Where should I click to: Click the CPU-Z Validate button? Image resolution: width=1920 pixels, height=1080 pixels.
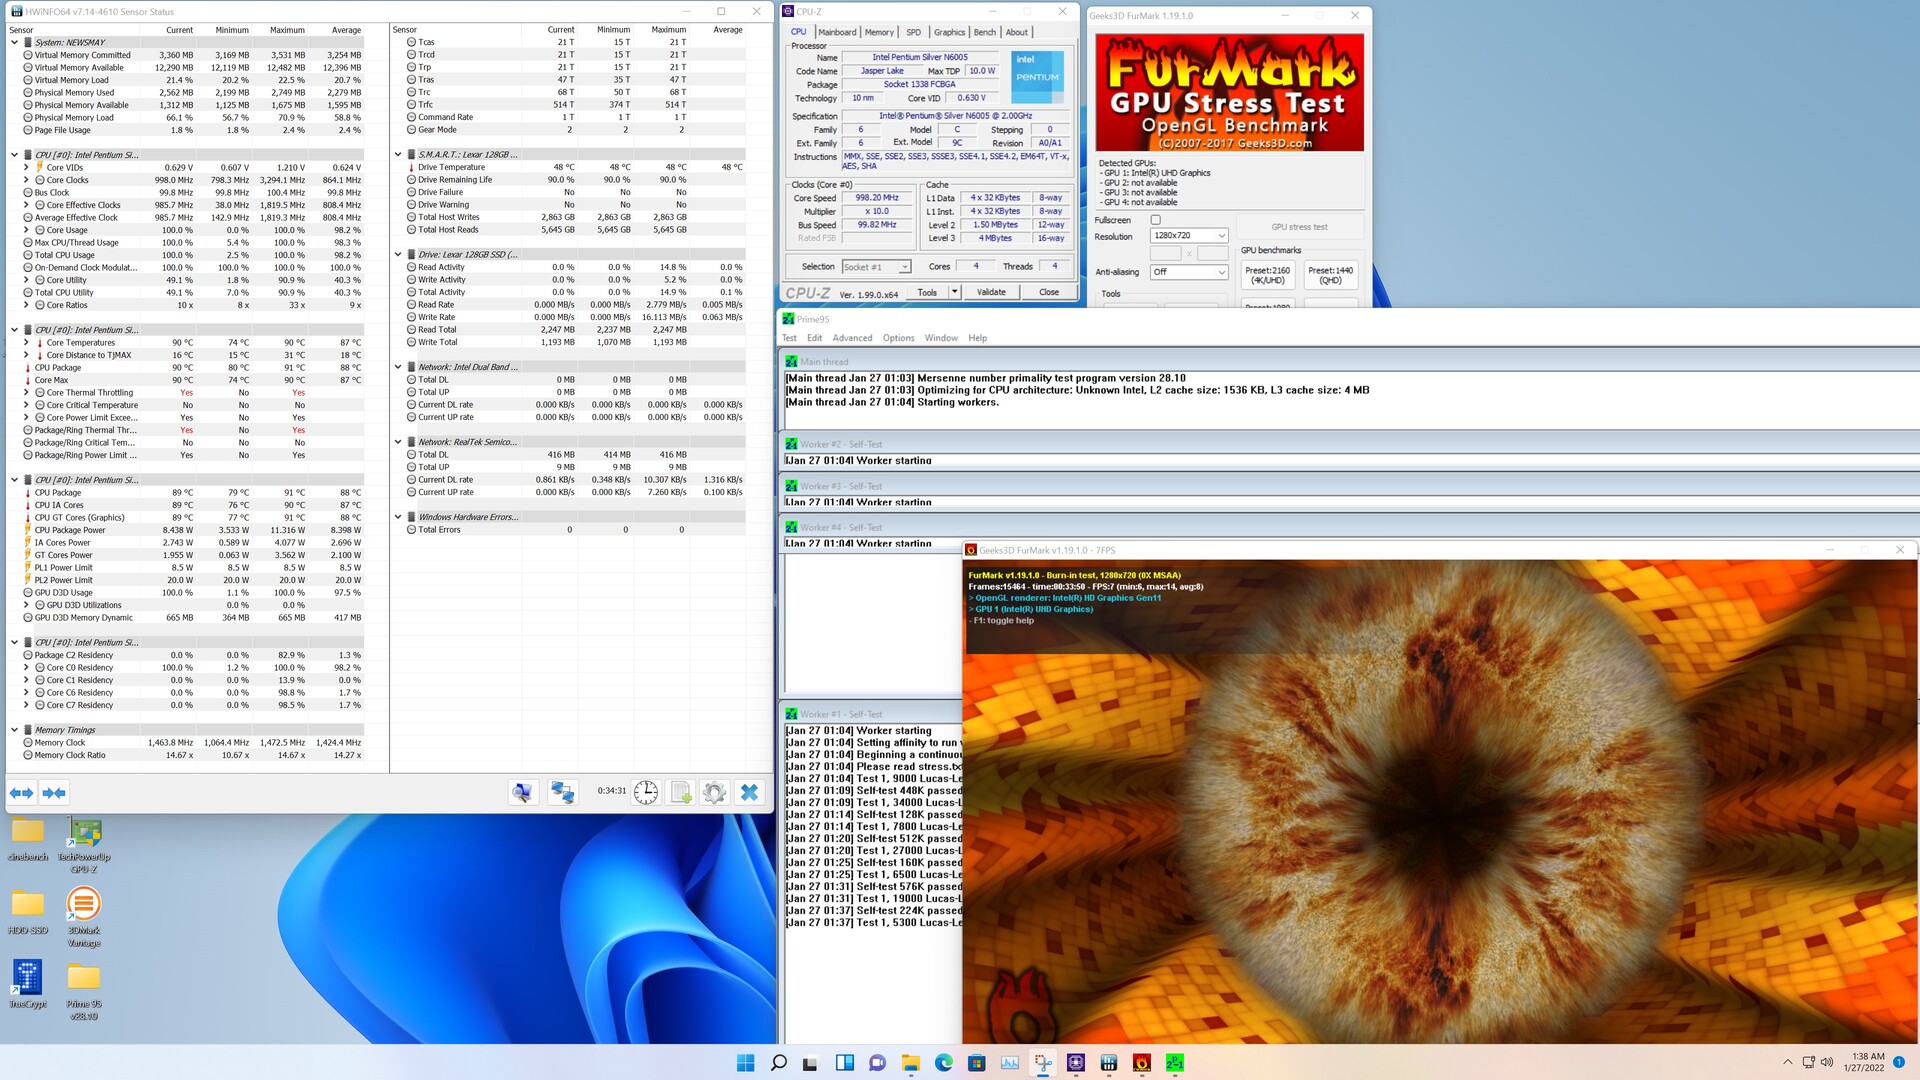point(991,292)
